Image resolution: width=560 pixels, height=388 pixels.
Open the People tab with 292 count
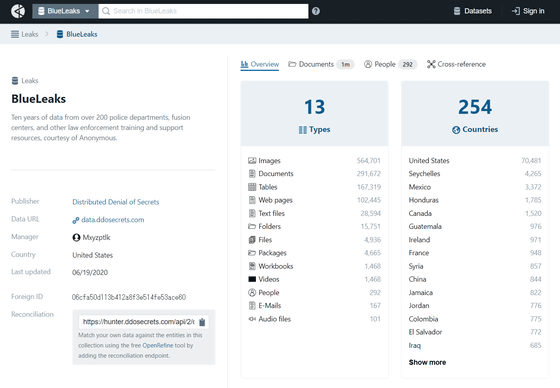pyautogui.click(x=390, y=64)
